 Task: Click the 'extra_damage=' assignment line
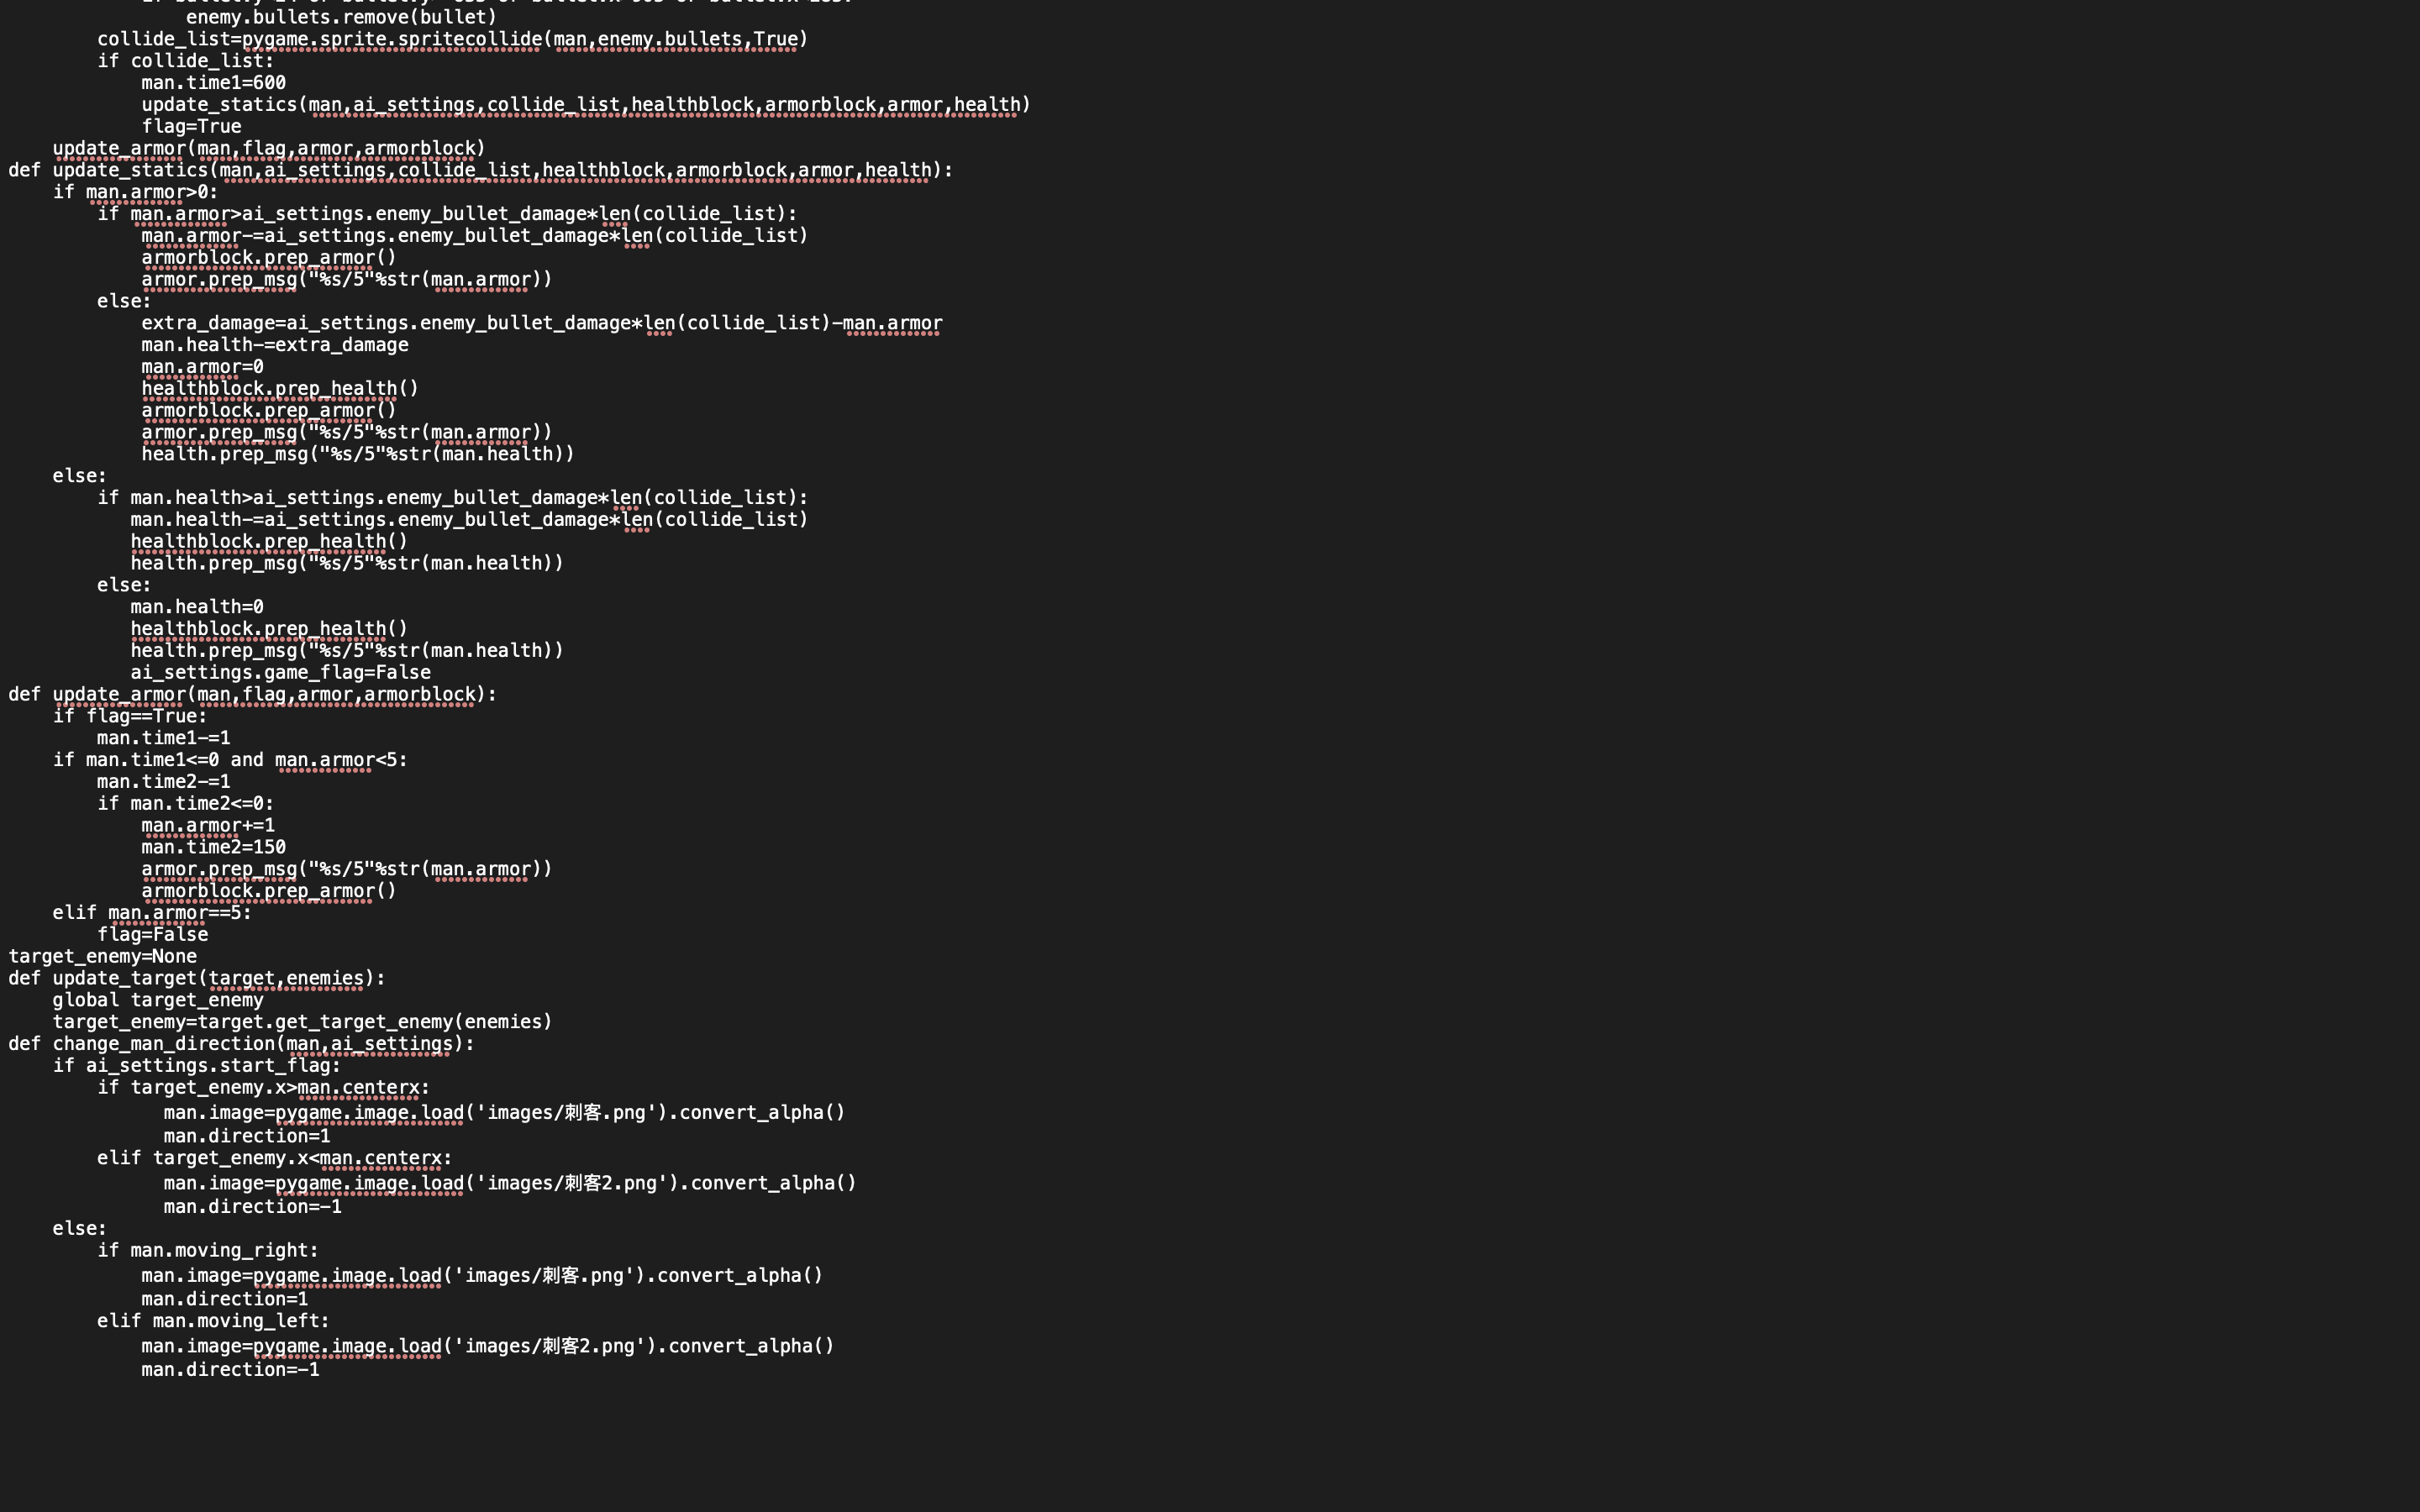(x=541, y=323)
